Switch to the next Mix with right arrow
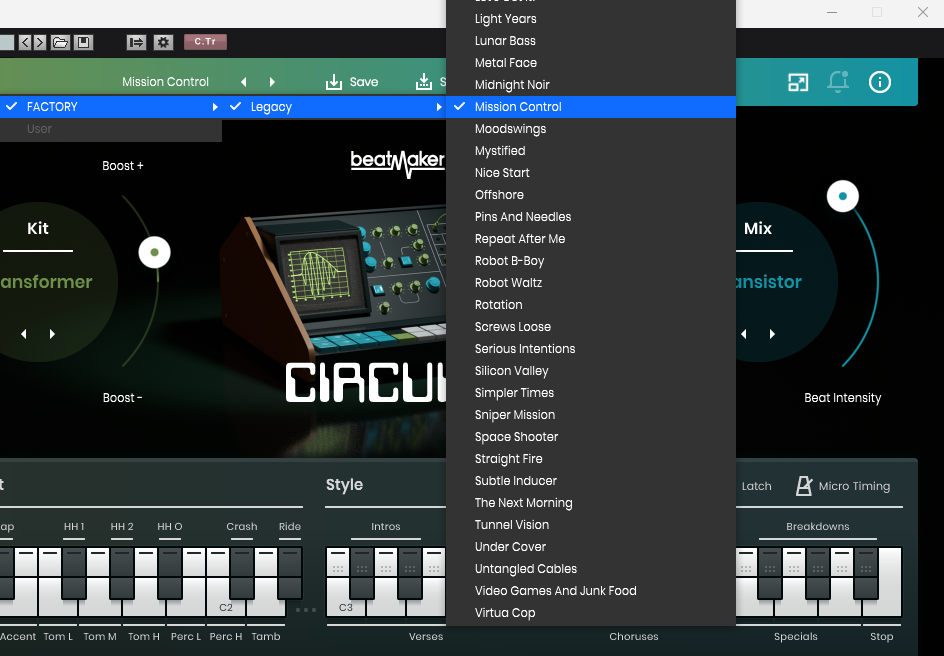The image size is (944, 656). coord(772,334)
